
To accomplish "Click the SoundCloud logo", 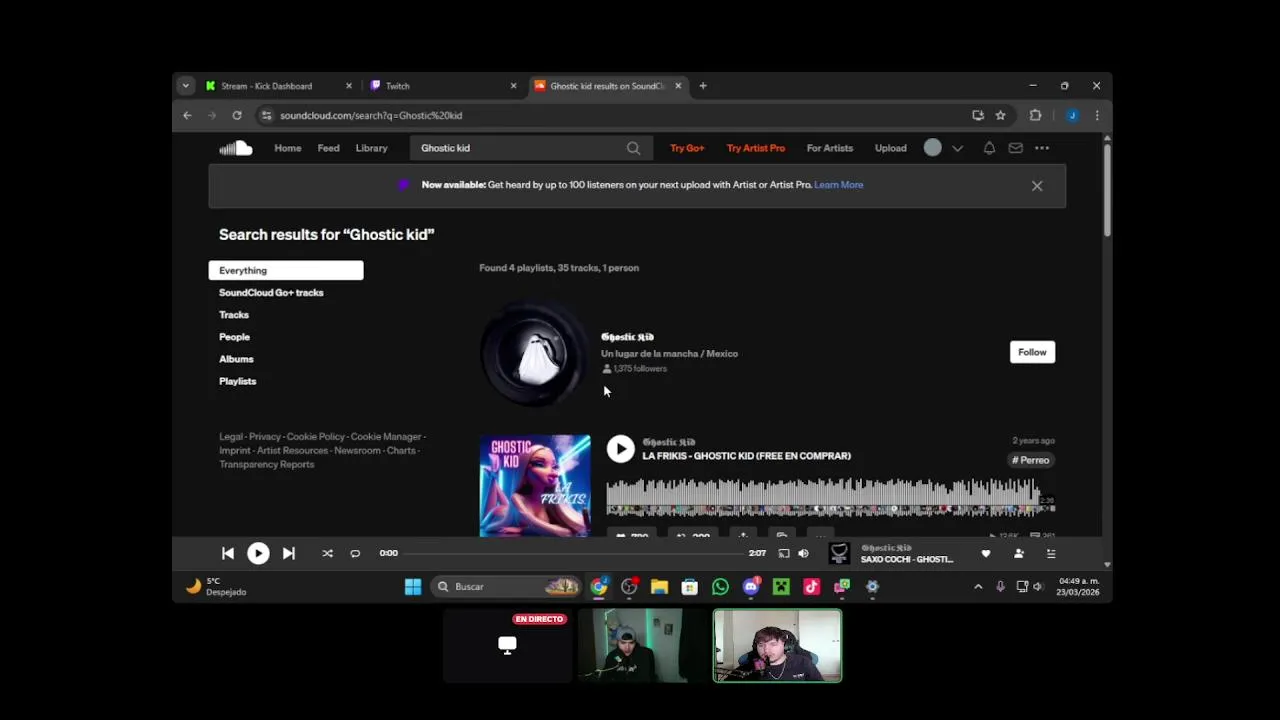I will tap(236, 148).
